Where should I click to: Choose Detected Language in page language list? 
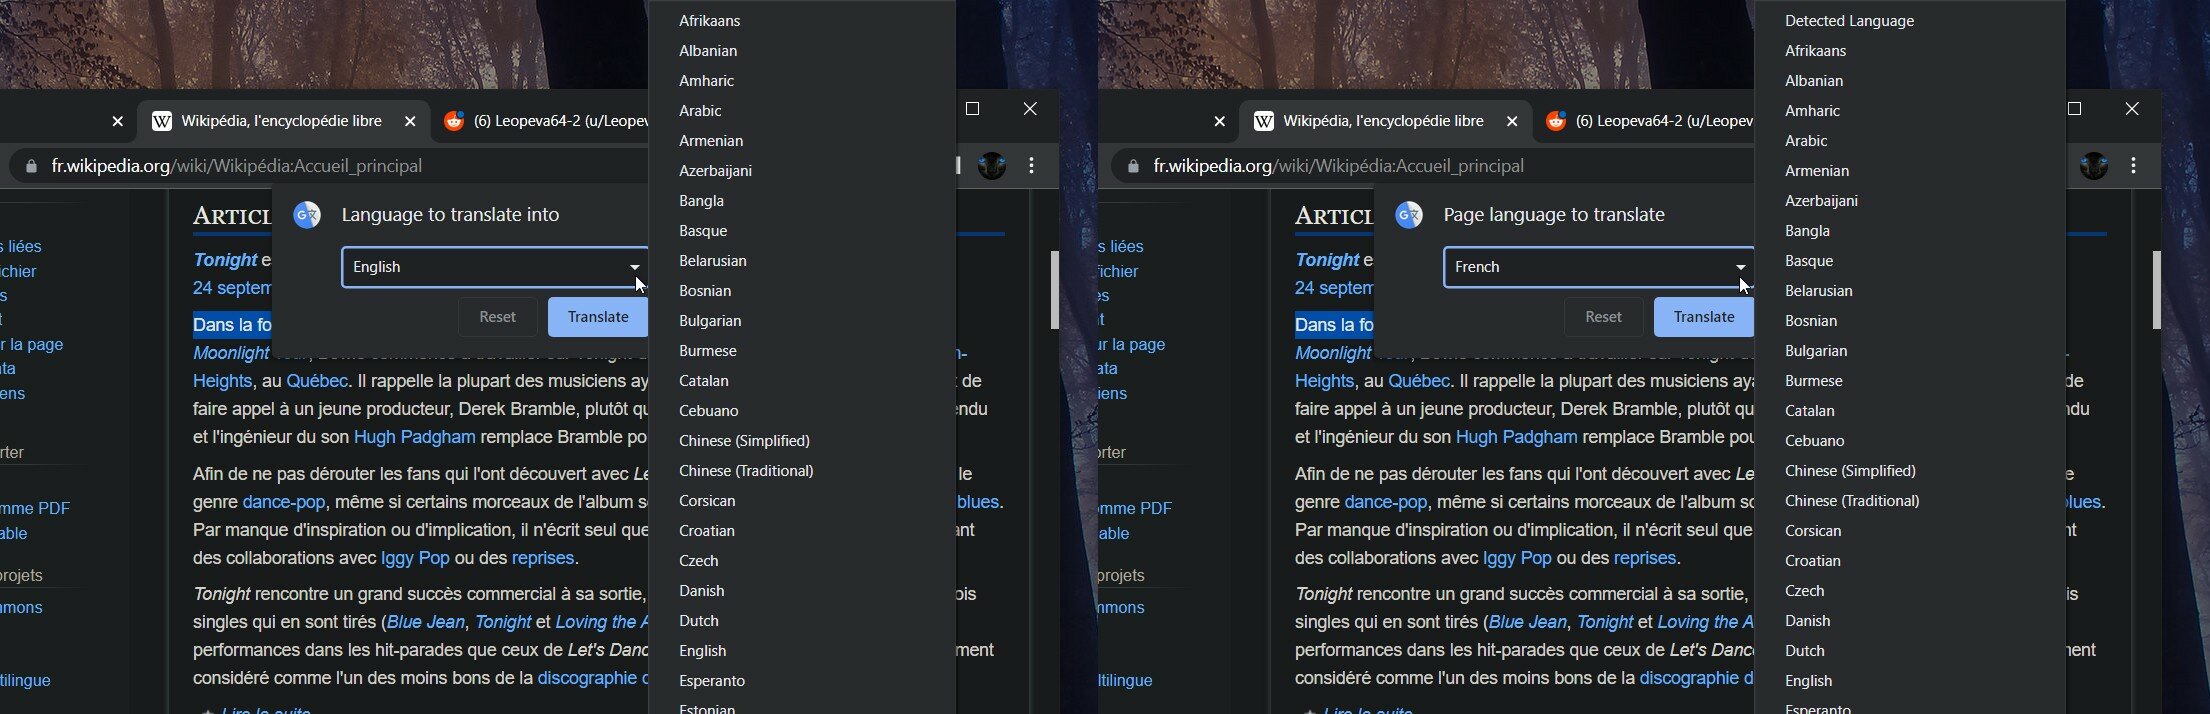click(1910, 21)
